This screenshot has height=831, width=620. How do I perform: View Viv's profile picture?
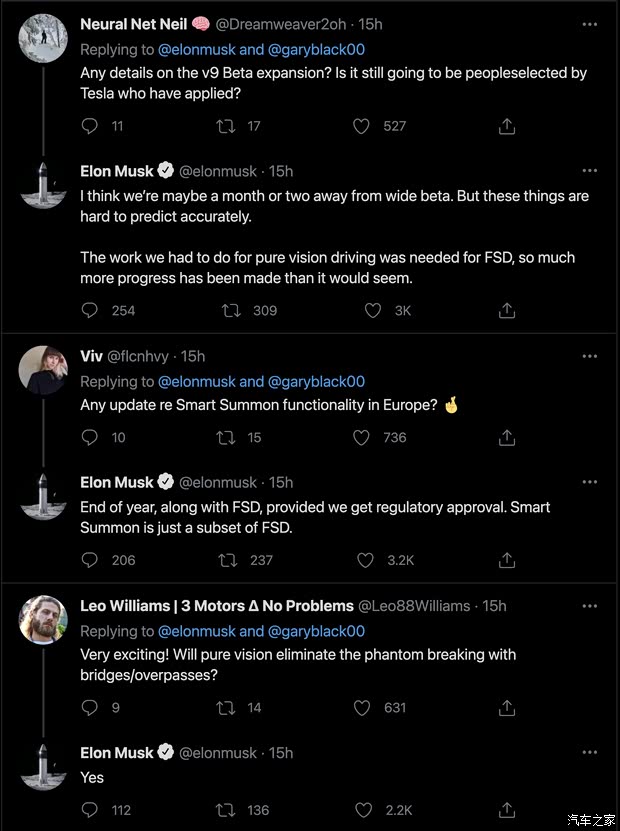point(43,371)
